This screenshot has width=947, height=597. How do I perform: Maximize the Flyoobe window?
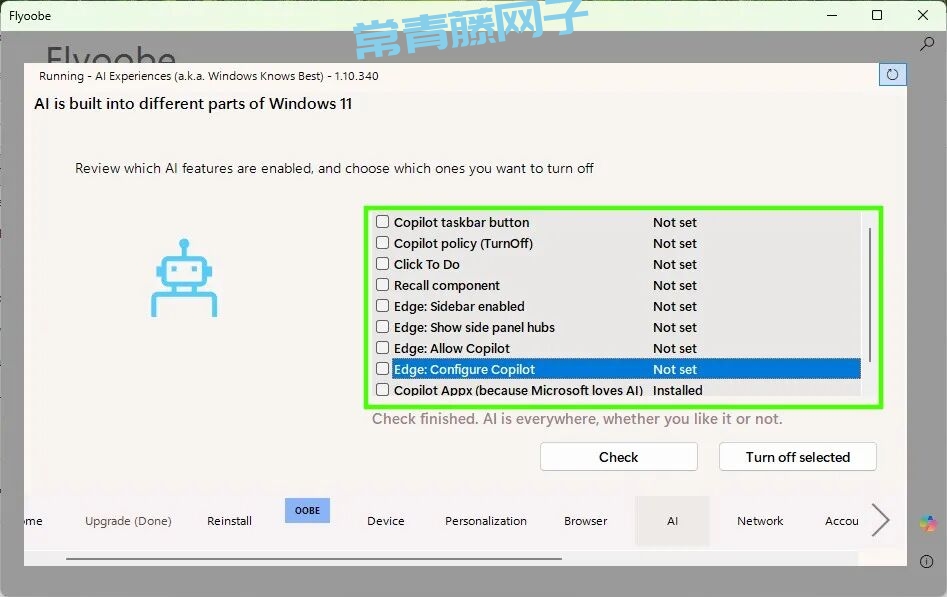point(877,15)
